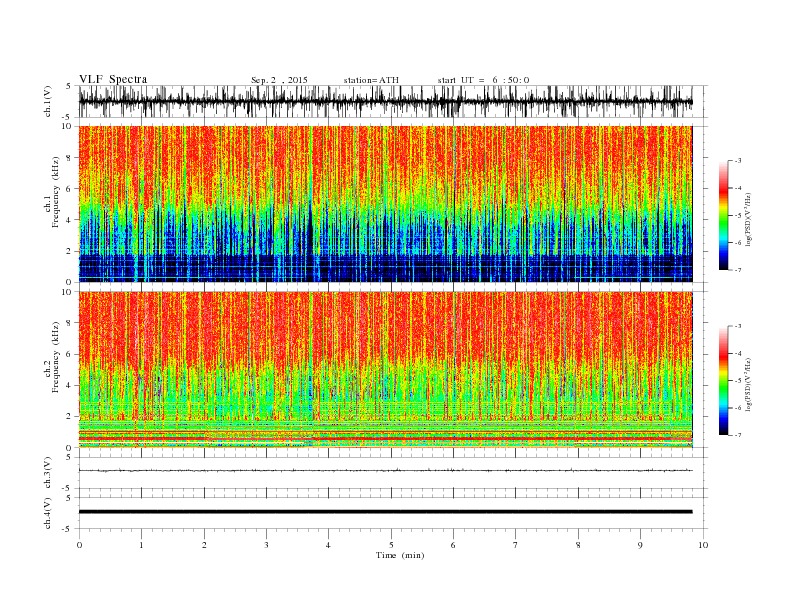The image size is (792, 612).
Task: Click ch.2 spectrogram colorbar
Action: [724, 381]
